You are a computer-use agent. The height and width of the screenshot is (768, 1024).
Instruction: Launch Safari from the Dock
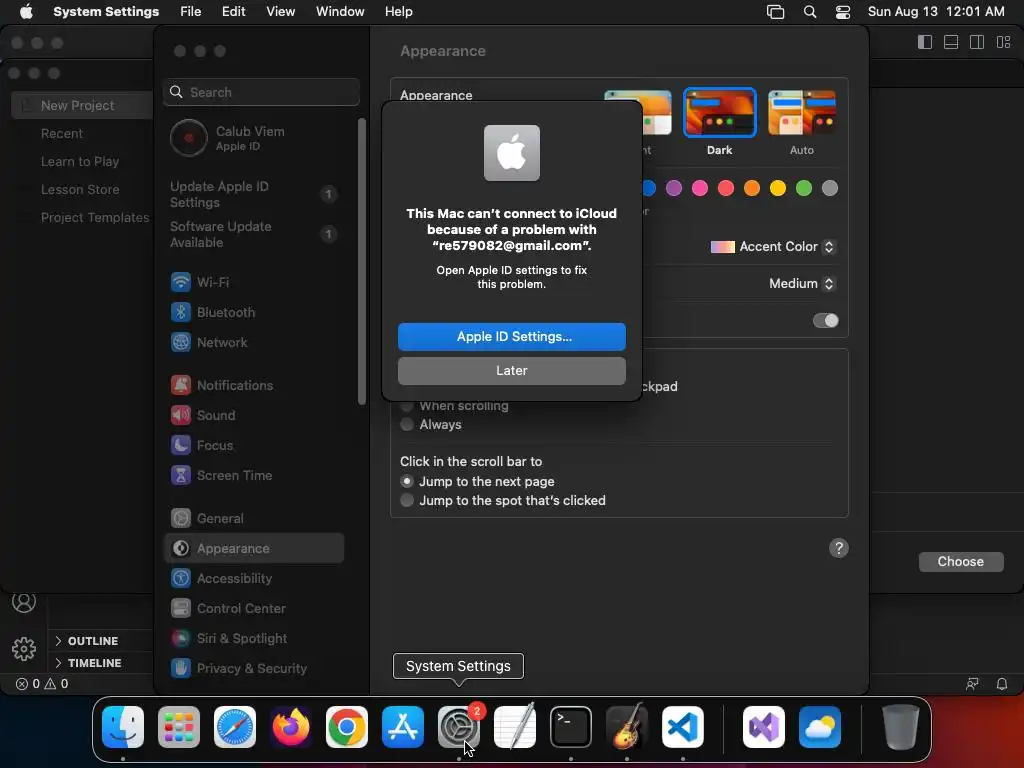235,727
